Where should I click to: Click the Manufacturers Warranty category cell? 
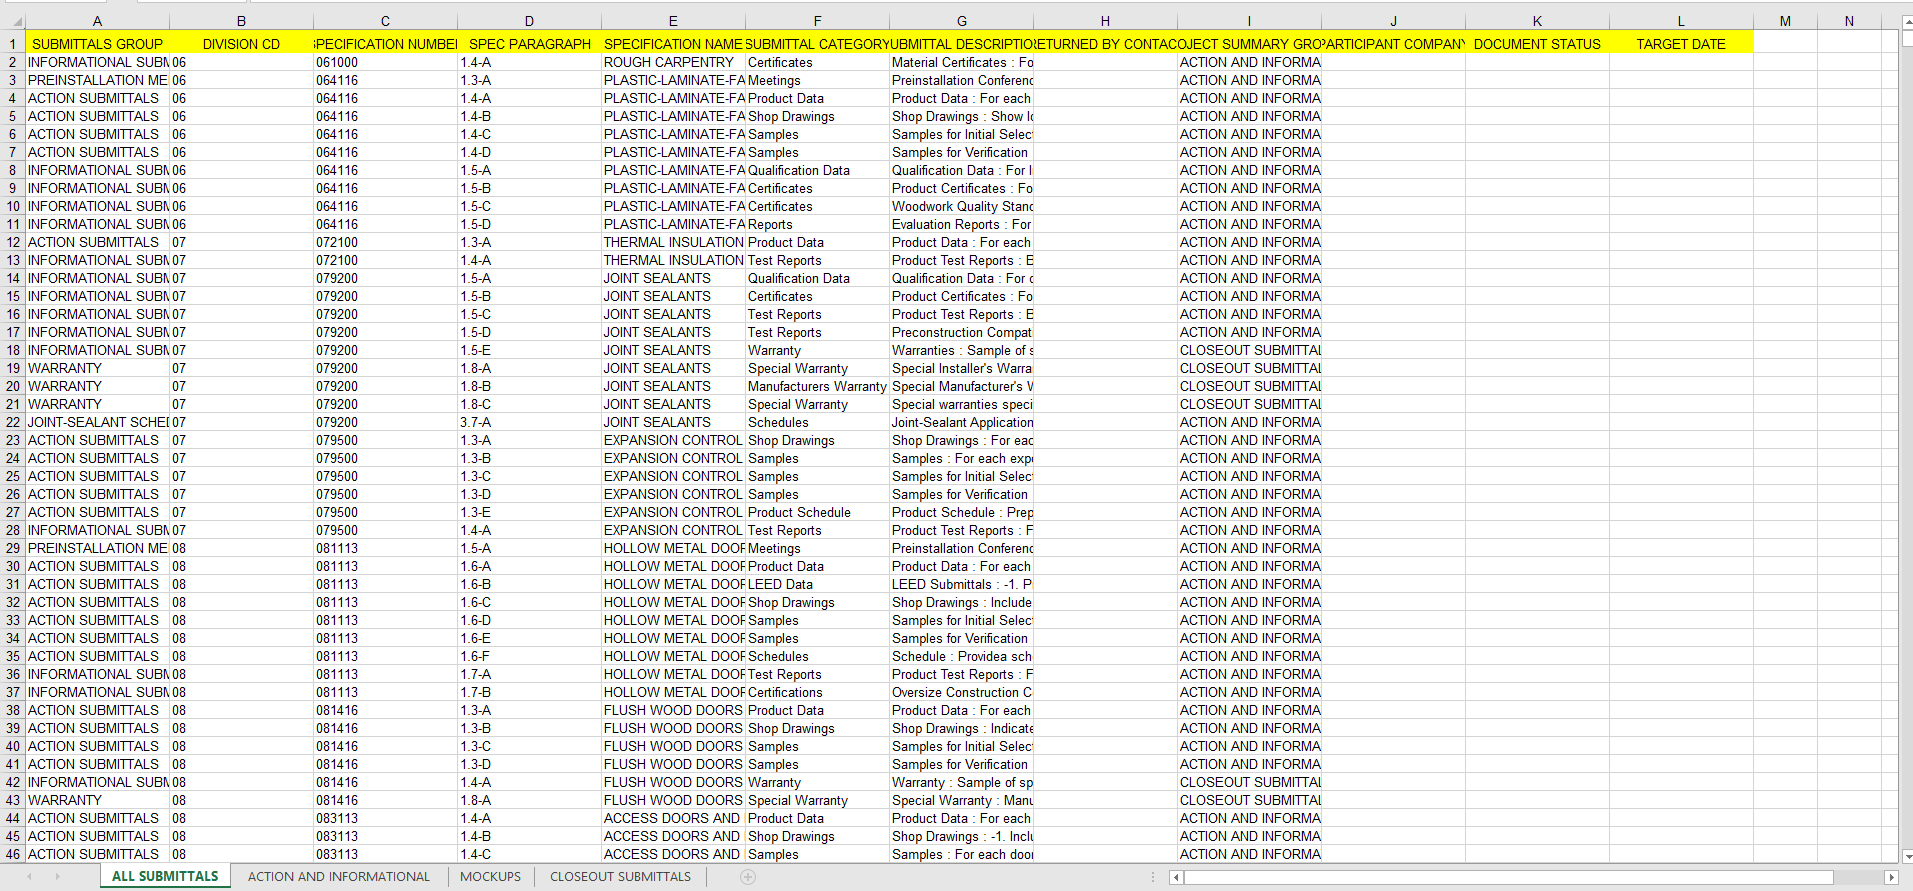[x=817, y=386]
